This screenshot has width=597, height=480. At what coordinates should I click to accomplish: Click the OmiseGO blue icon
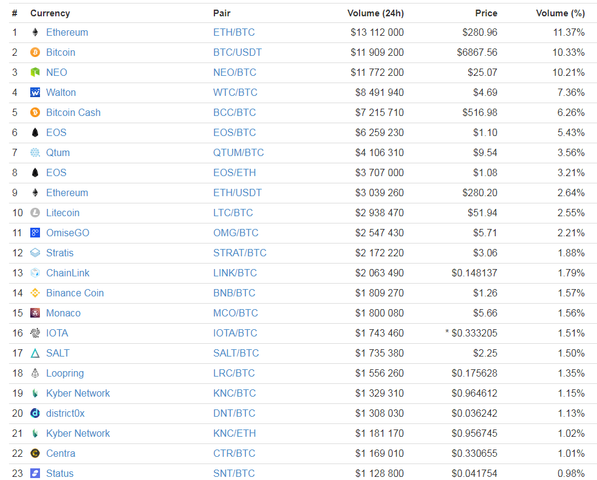[x=35, y=233]
